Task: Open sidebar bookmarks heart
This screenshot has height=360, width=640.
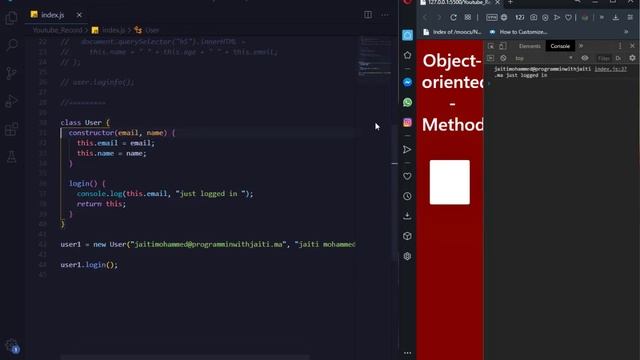Action: pyautogui.click(x=407, y=176)
